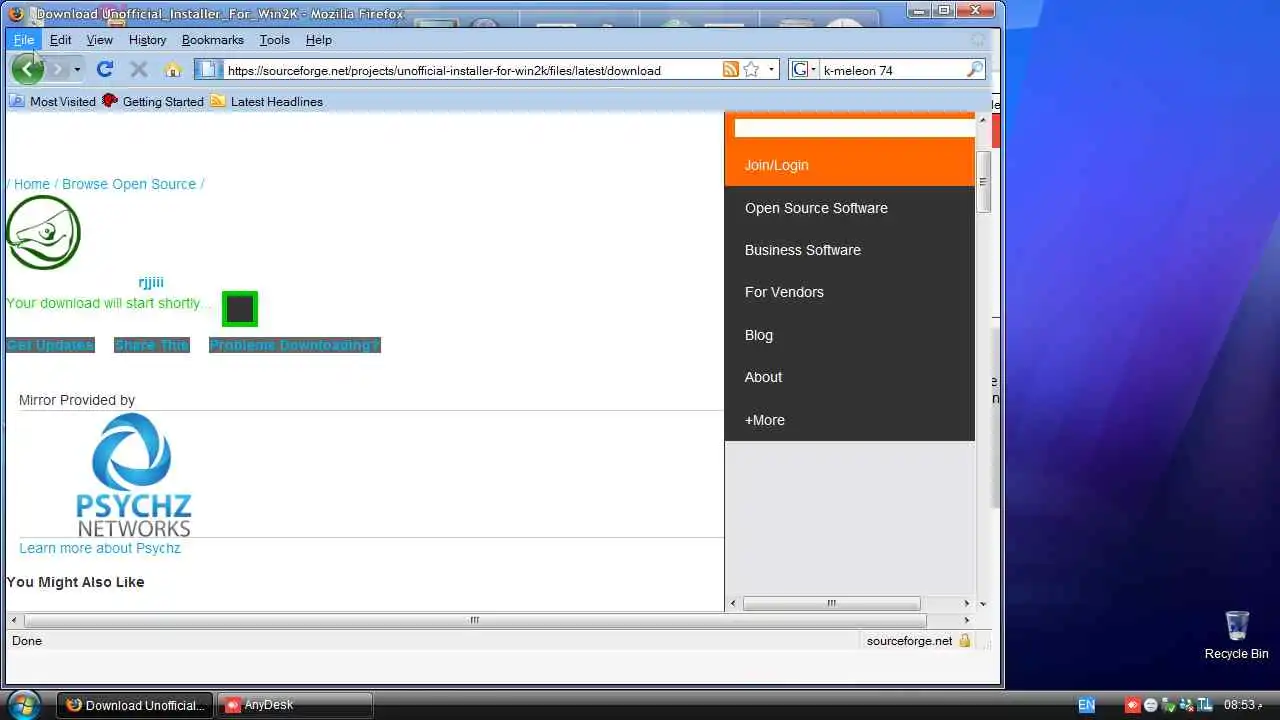This screenshot has width=1280, height=720.
Task: Open the back/forward history dropdown arrow
Action: (77, 70)
